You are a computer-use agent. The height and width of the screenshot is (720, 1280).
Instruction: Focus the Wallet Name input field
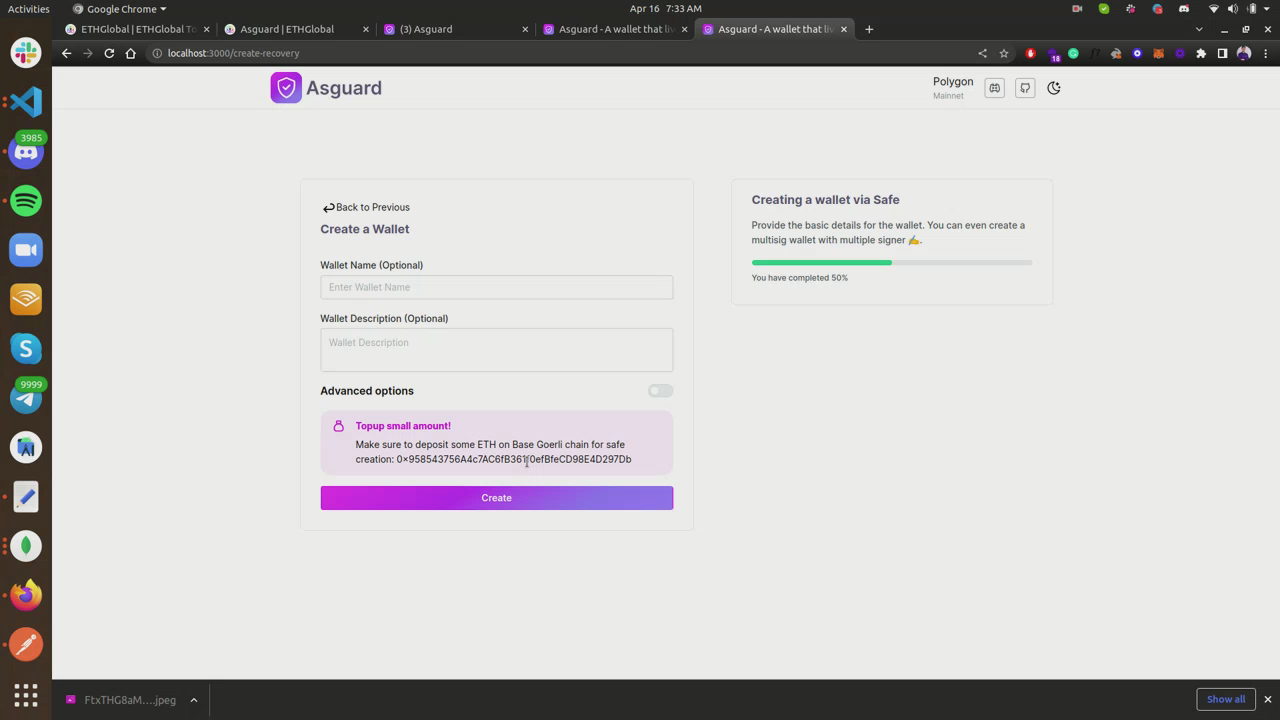click(497, 287)
